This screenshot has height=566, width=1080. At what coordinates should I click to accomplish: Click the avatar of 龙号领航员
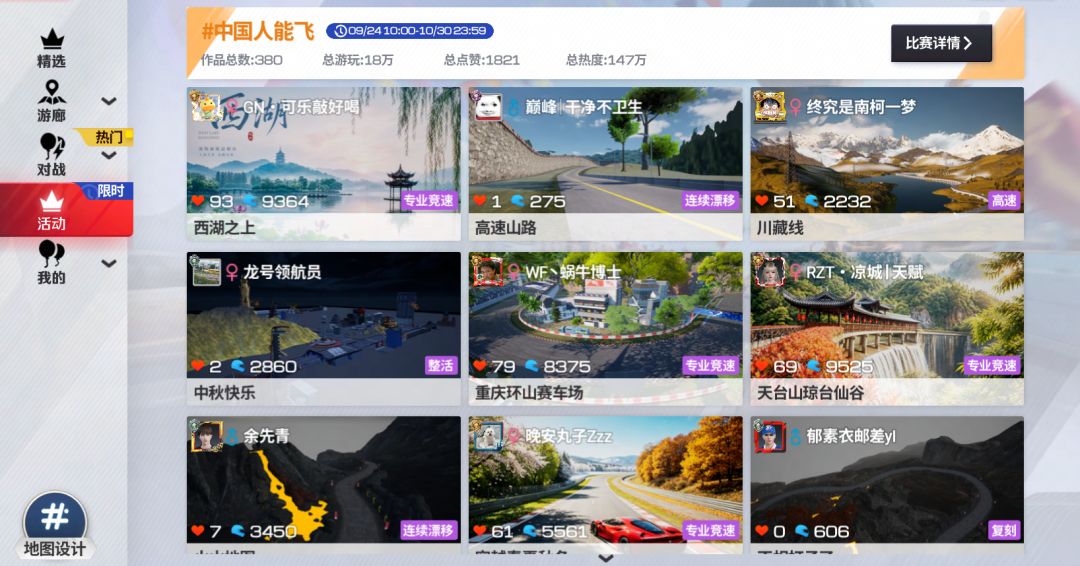click(206, 272)
